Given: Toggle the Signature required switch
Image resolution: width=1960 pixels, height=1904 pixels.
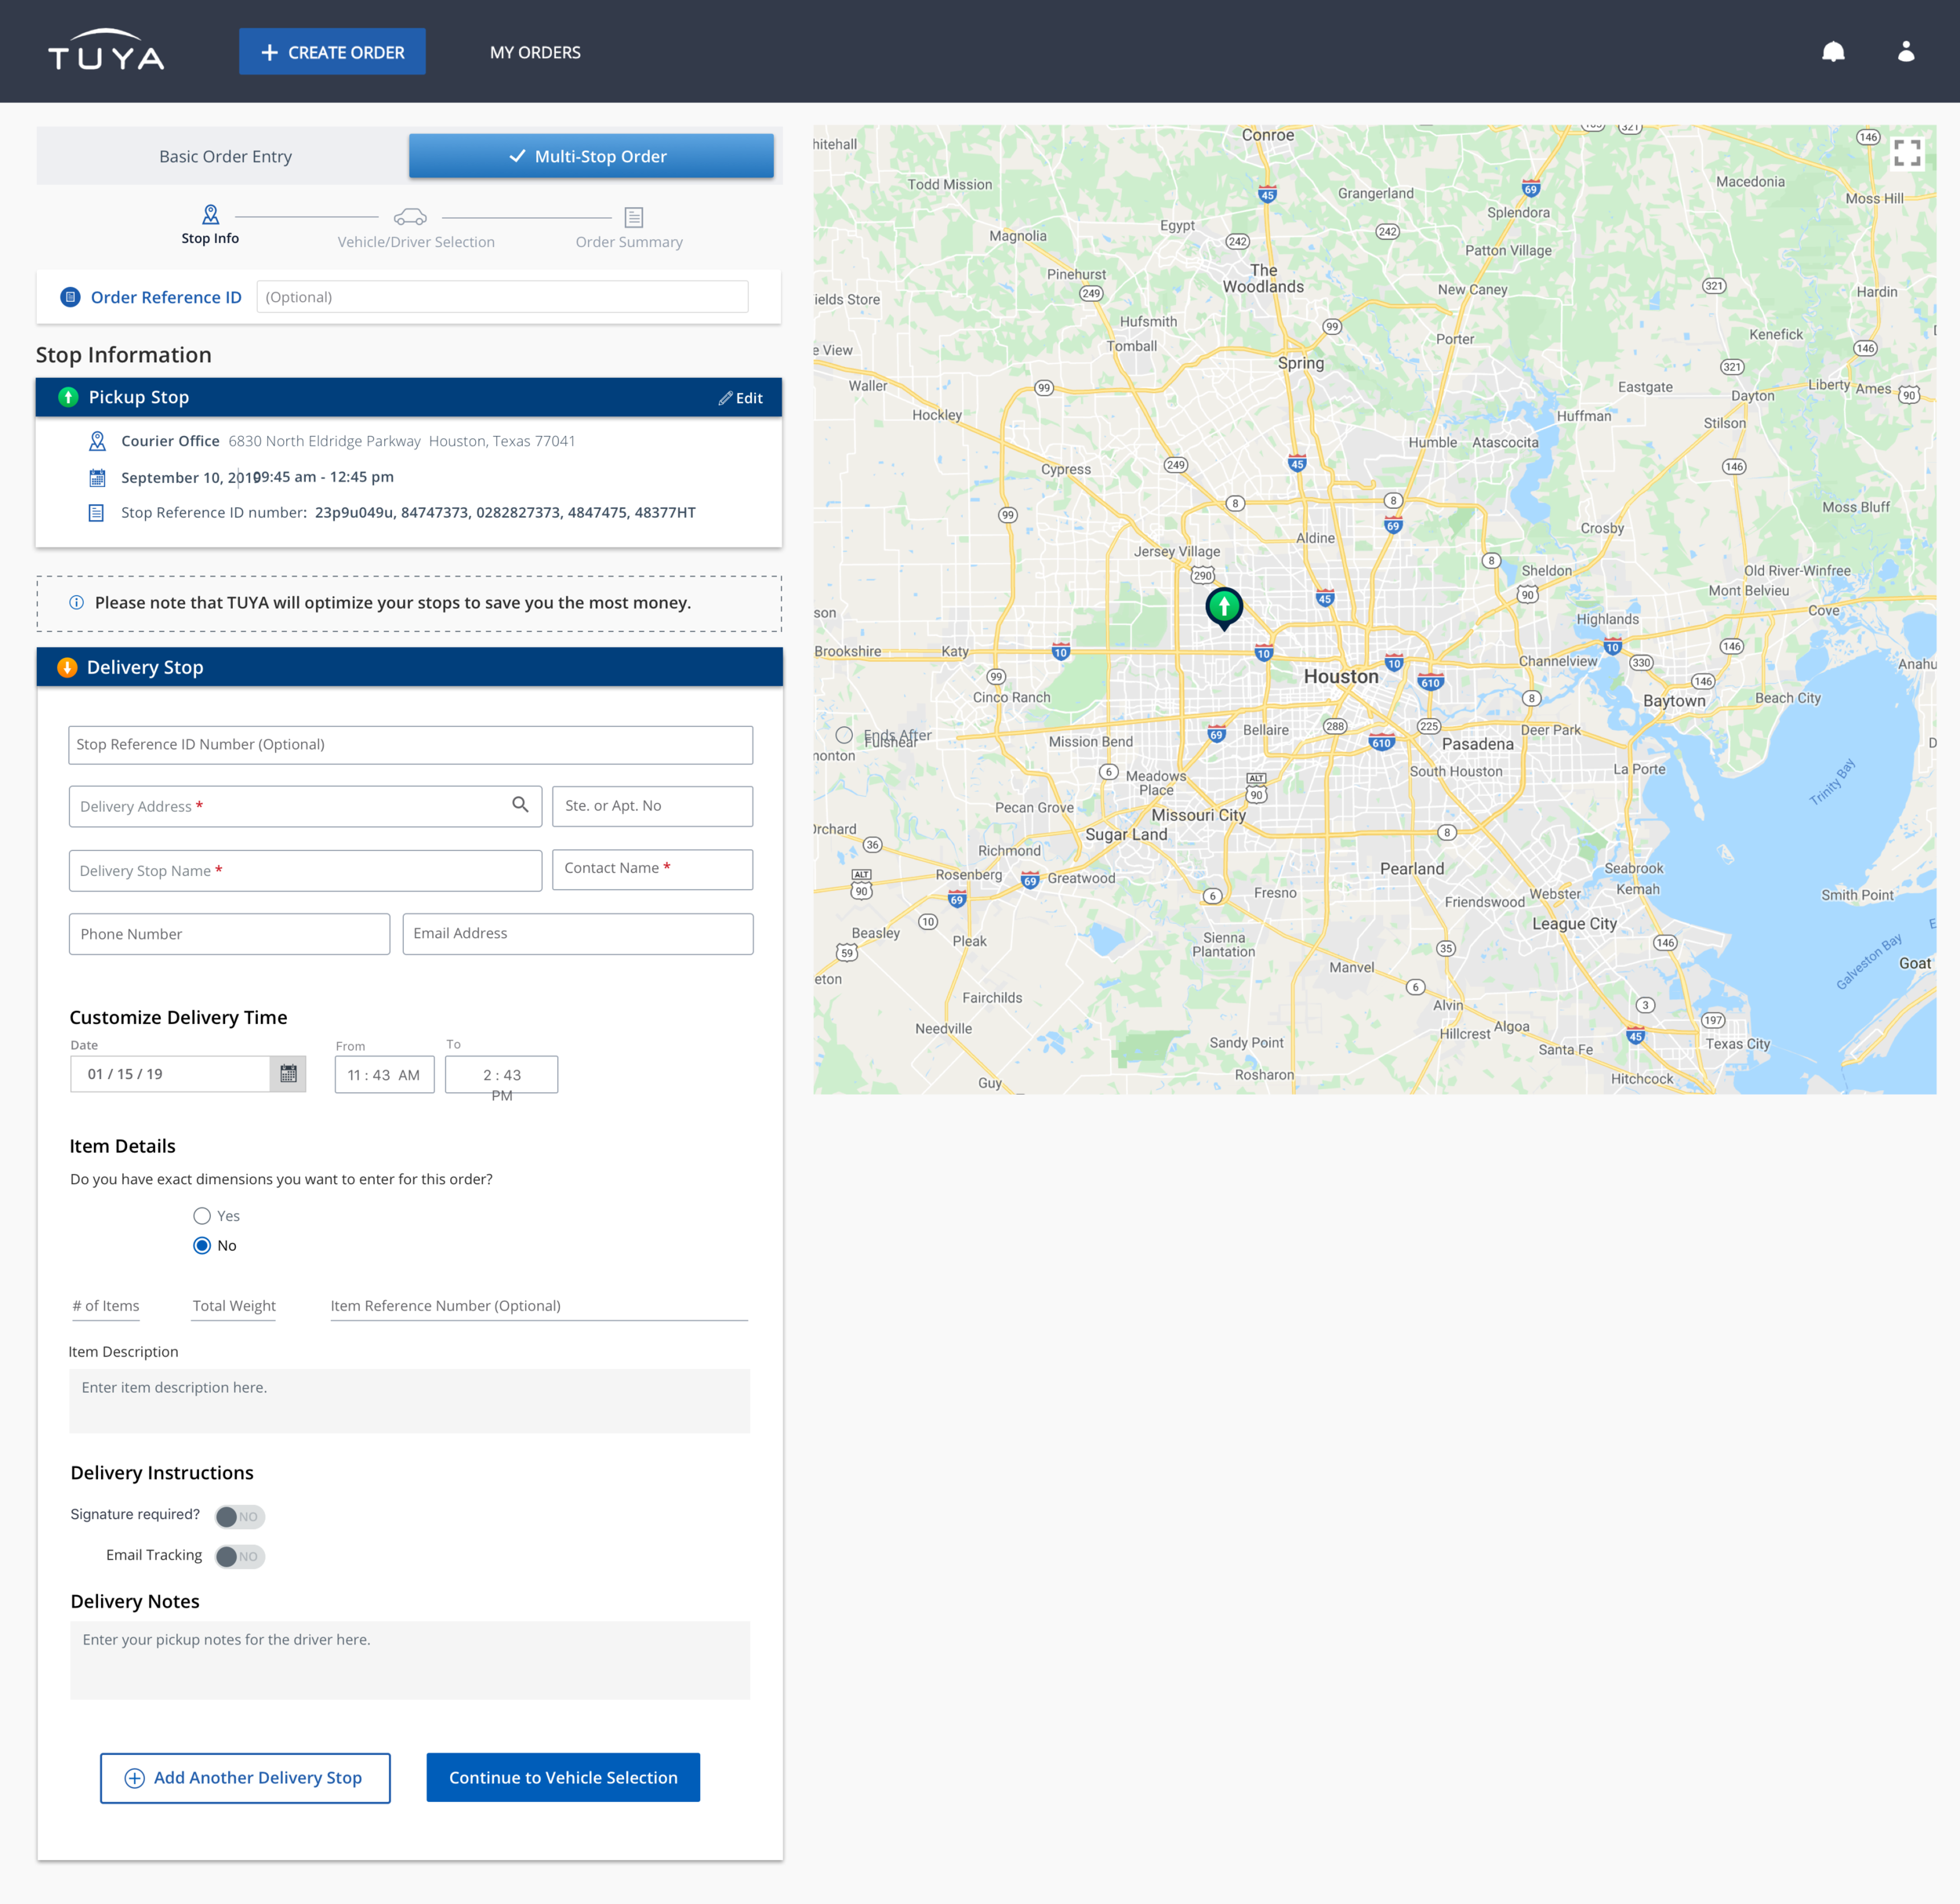Looking at the screenshot, I should point(240,1516).
